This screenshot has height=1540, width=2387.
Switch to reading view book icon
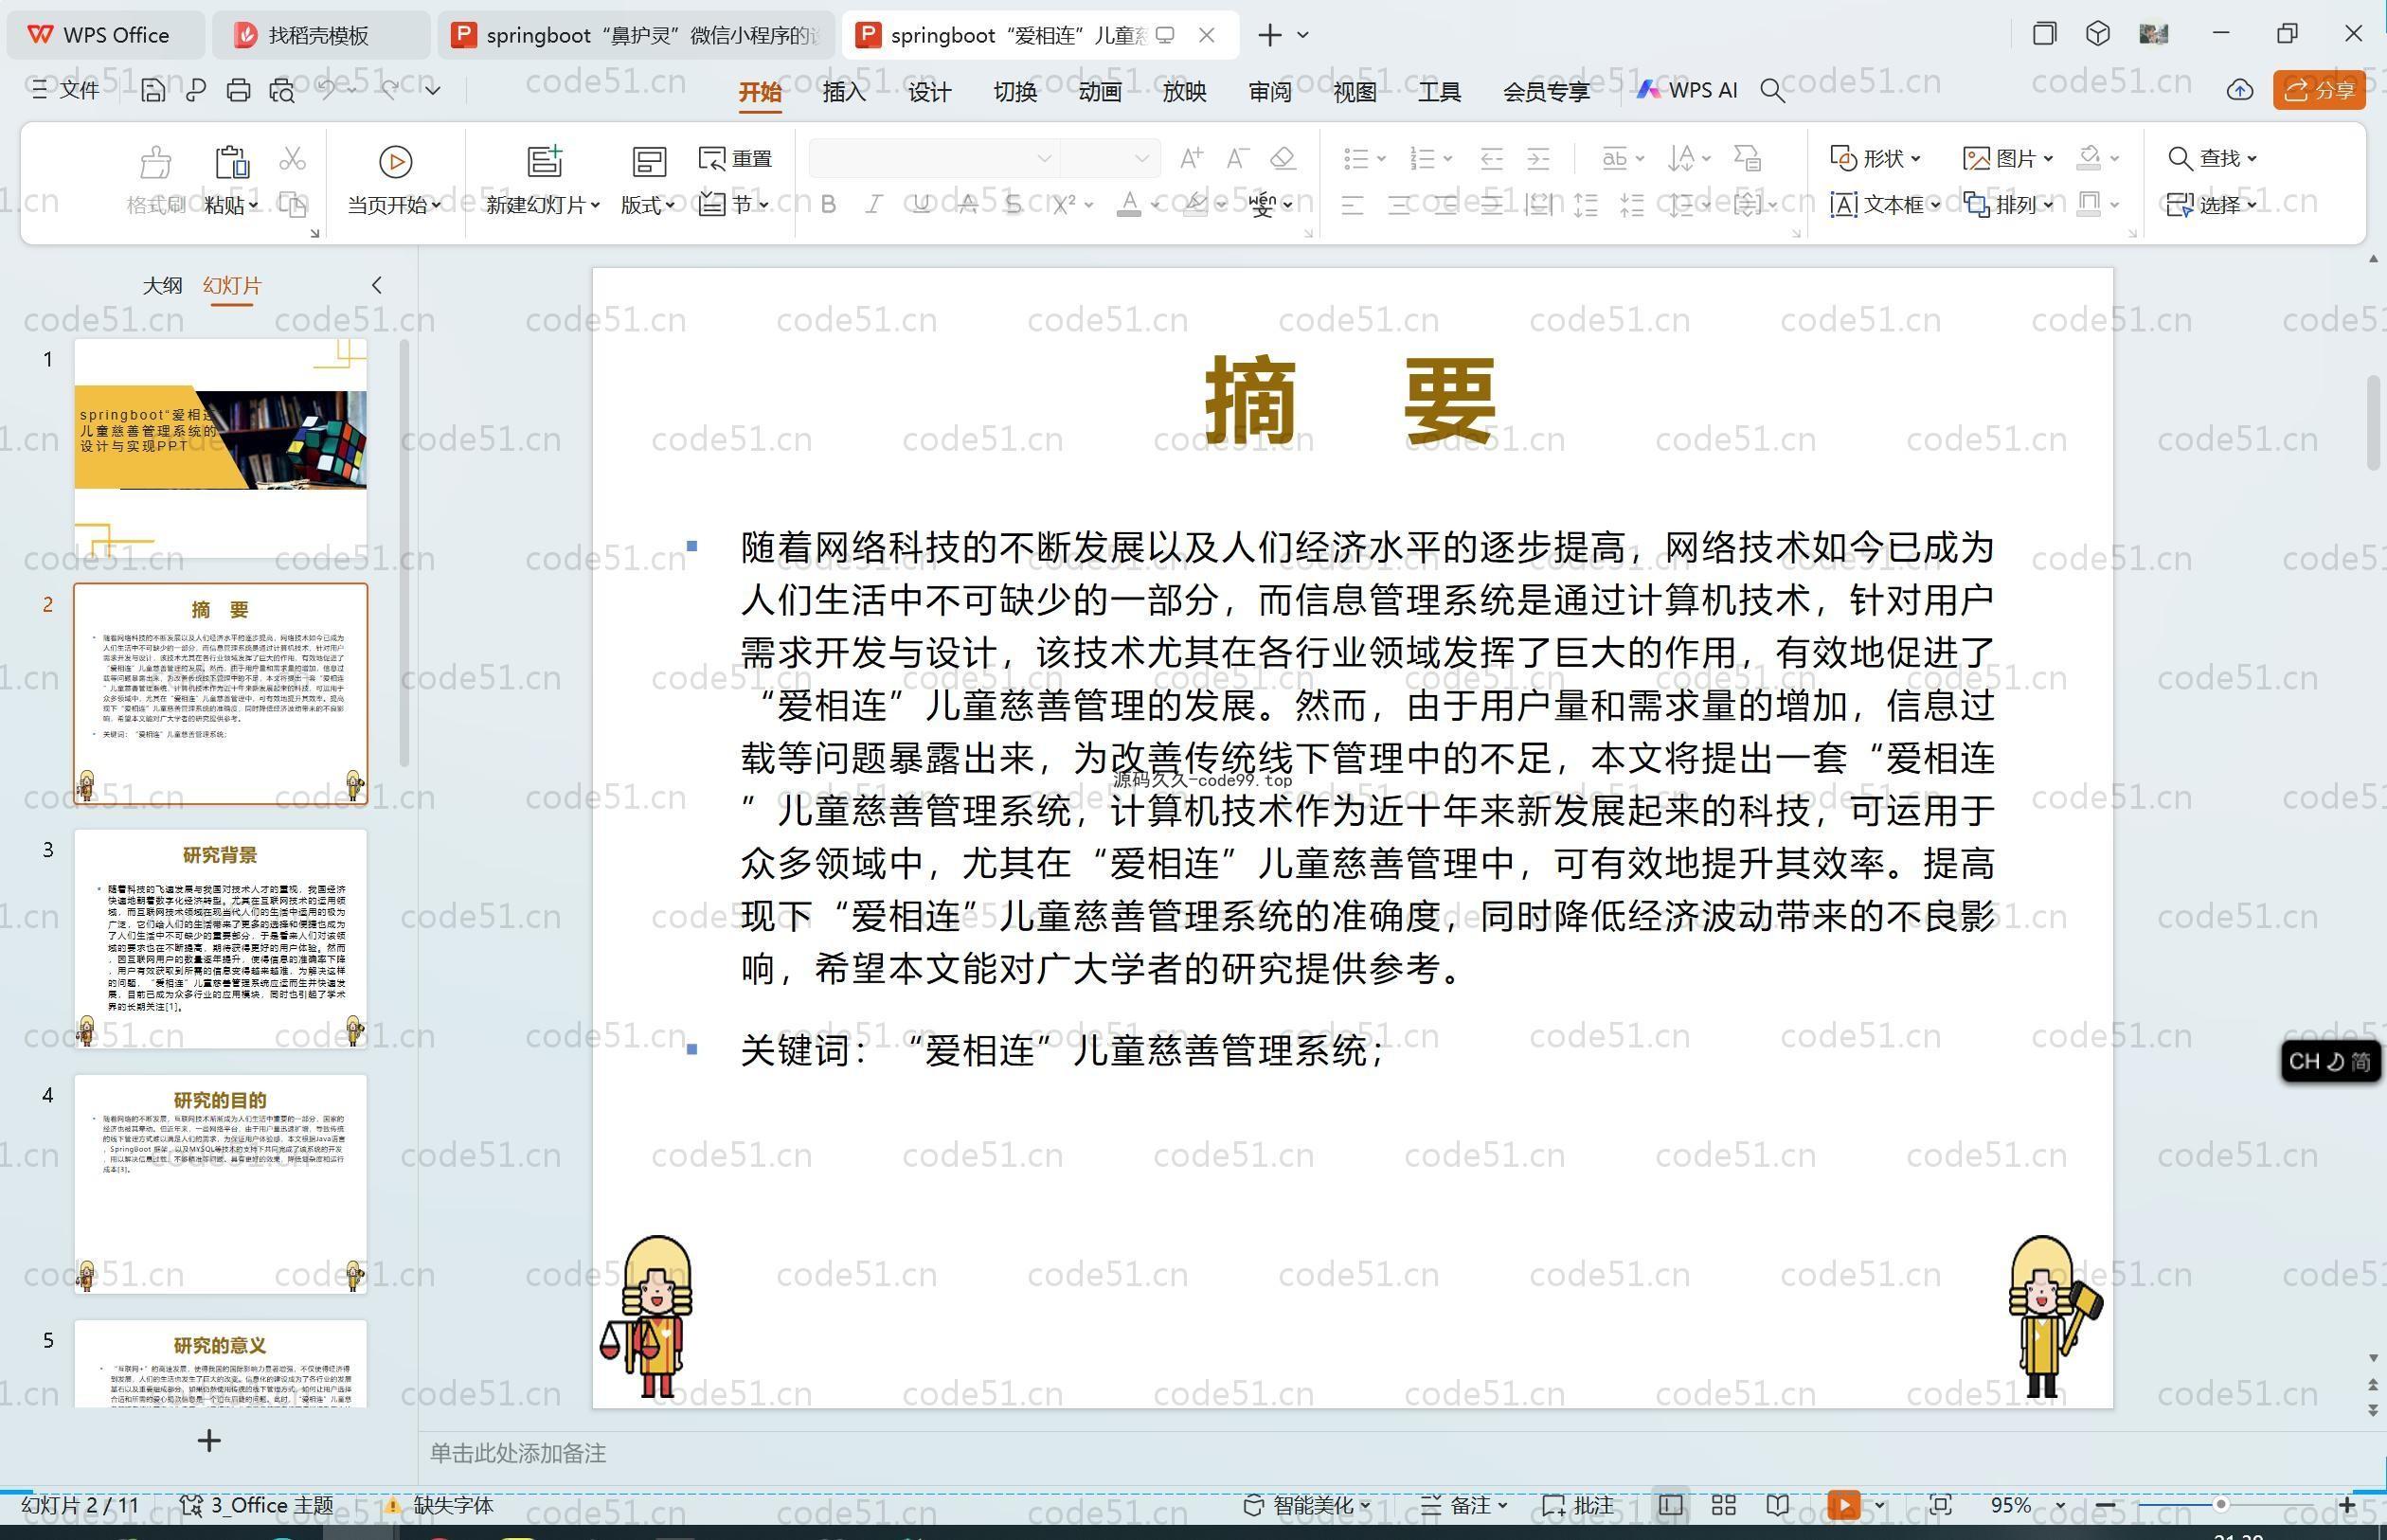click(x=1777, y=1505)
